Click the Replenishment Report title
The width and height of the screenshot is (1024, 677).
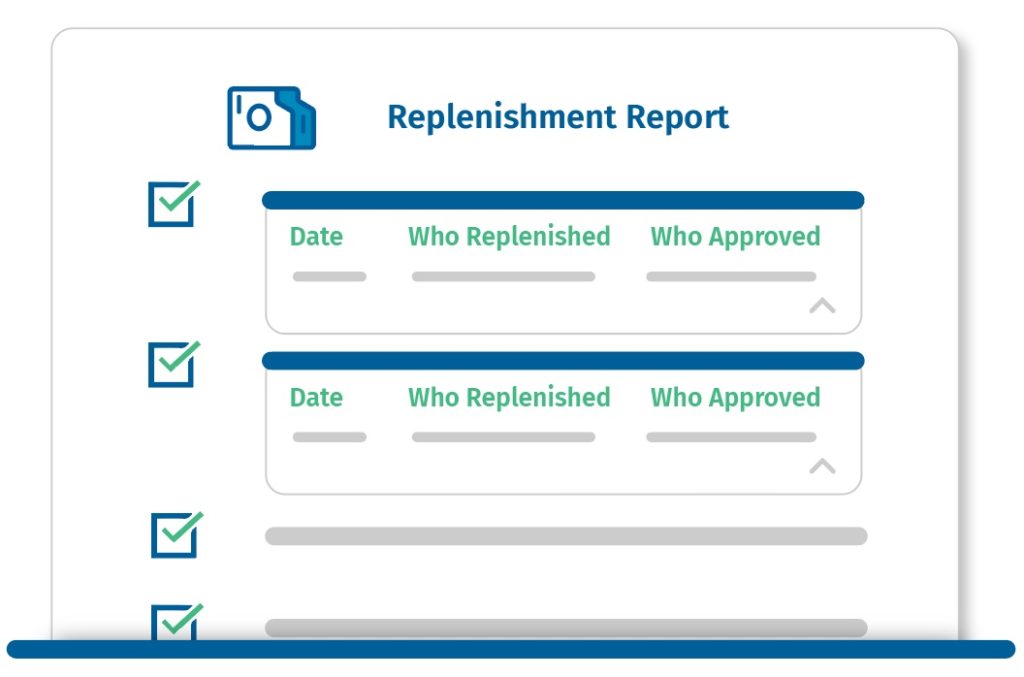tap(558, 118)
